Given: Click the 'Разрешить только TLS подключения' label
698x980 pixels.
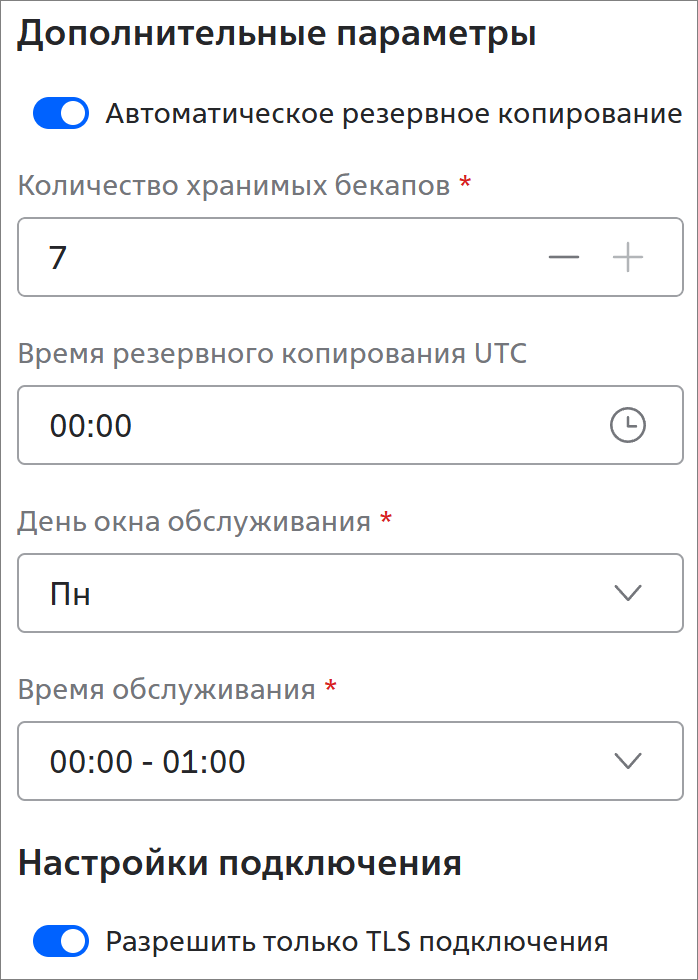Looking at the screenshot, I should (x=357, y=941).
